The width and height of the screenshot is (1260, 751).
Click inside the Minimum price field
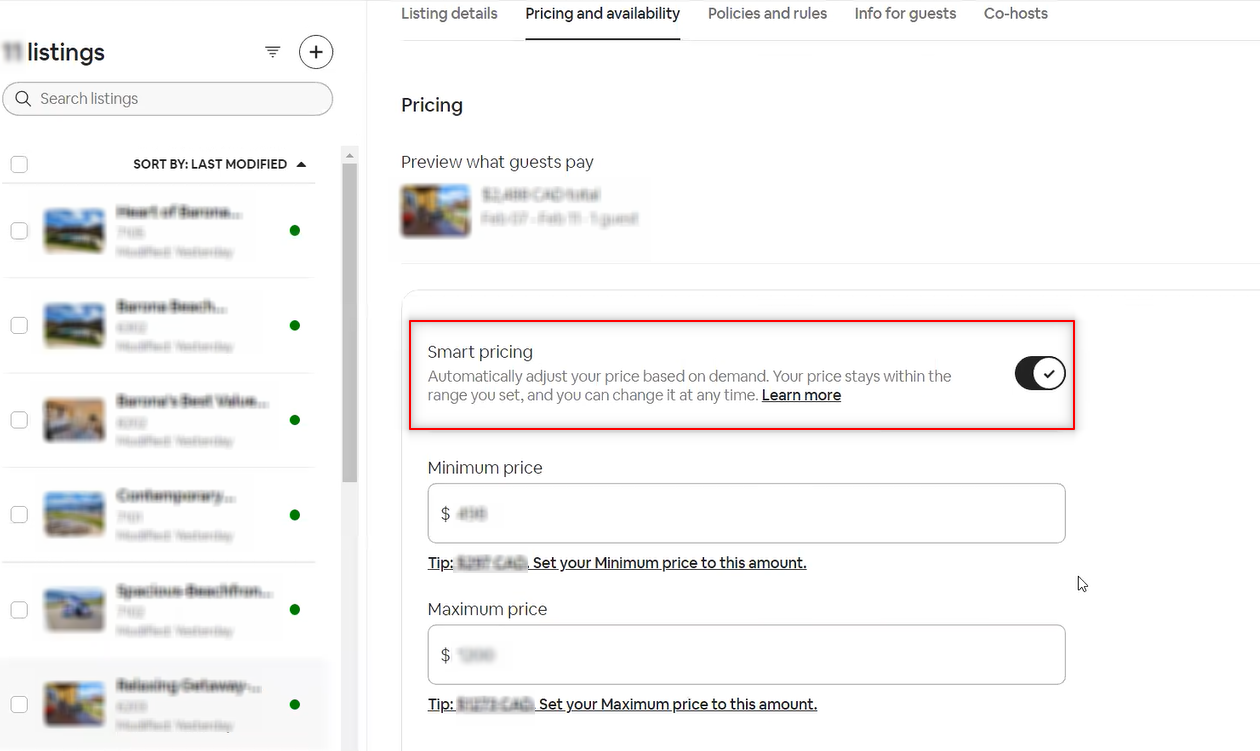tap(746, 514)
